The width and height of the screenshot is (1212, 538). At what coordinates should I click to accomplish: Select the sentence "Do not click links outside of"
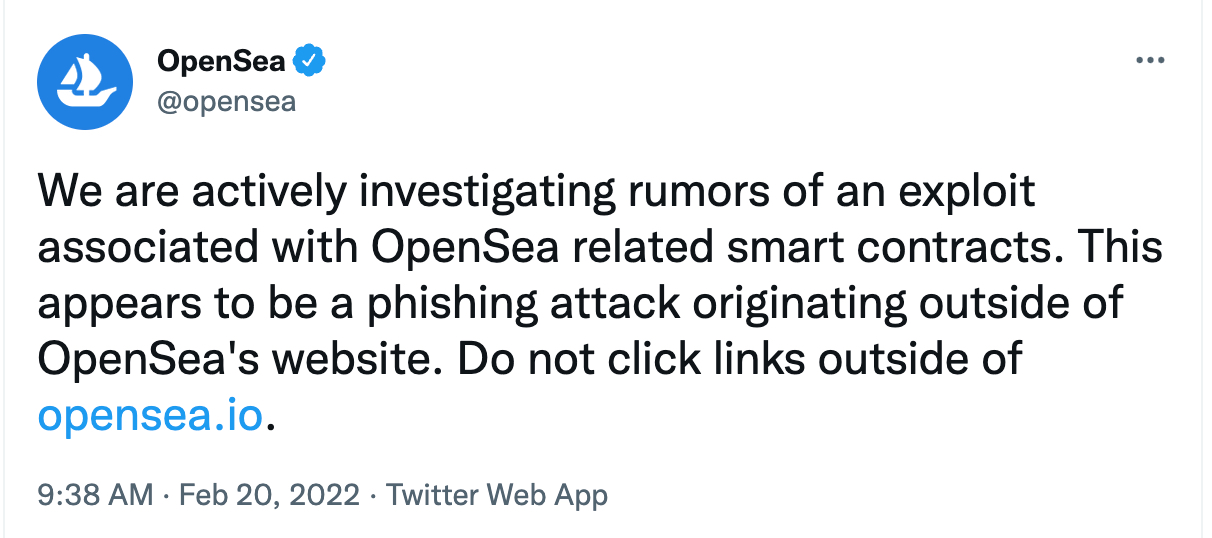740,357
